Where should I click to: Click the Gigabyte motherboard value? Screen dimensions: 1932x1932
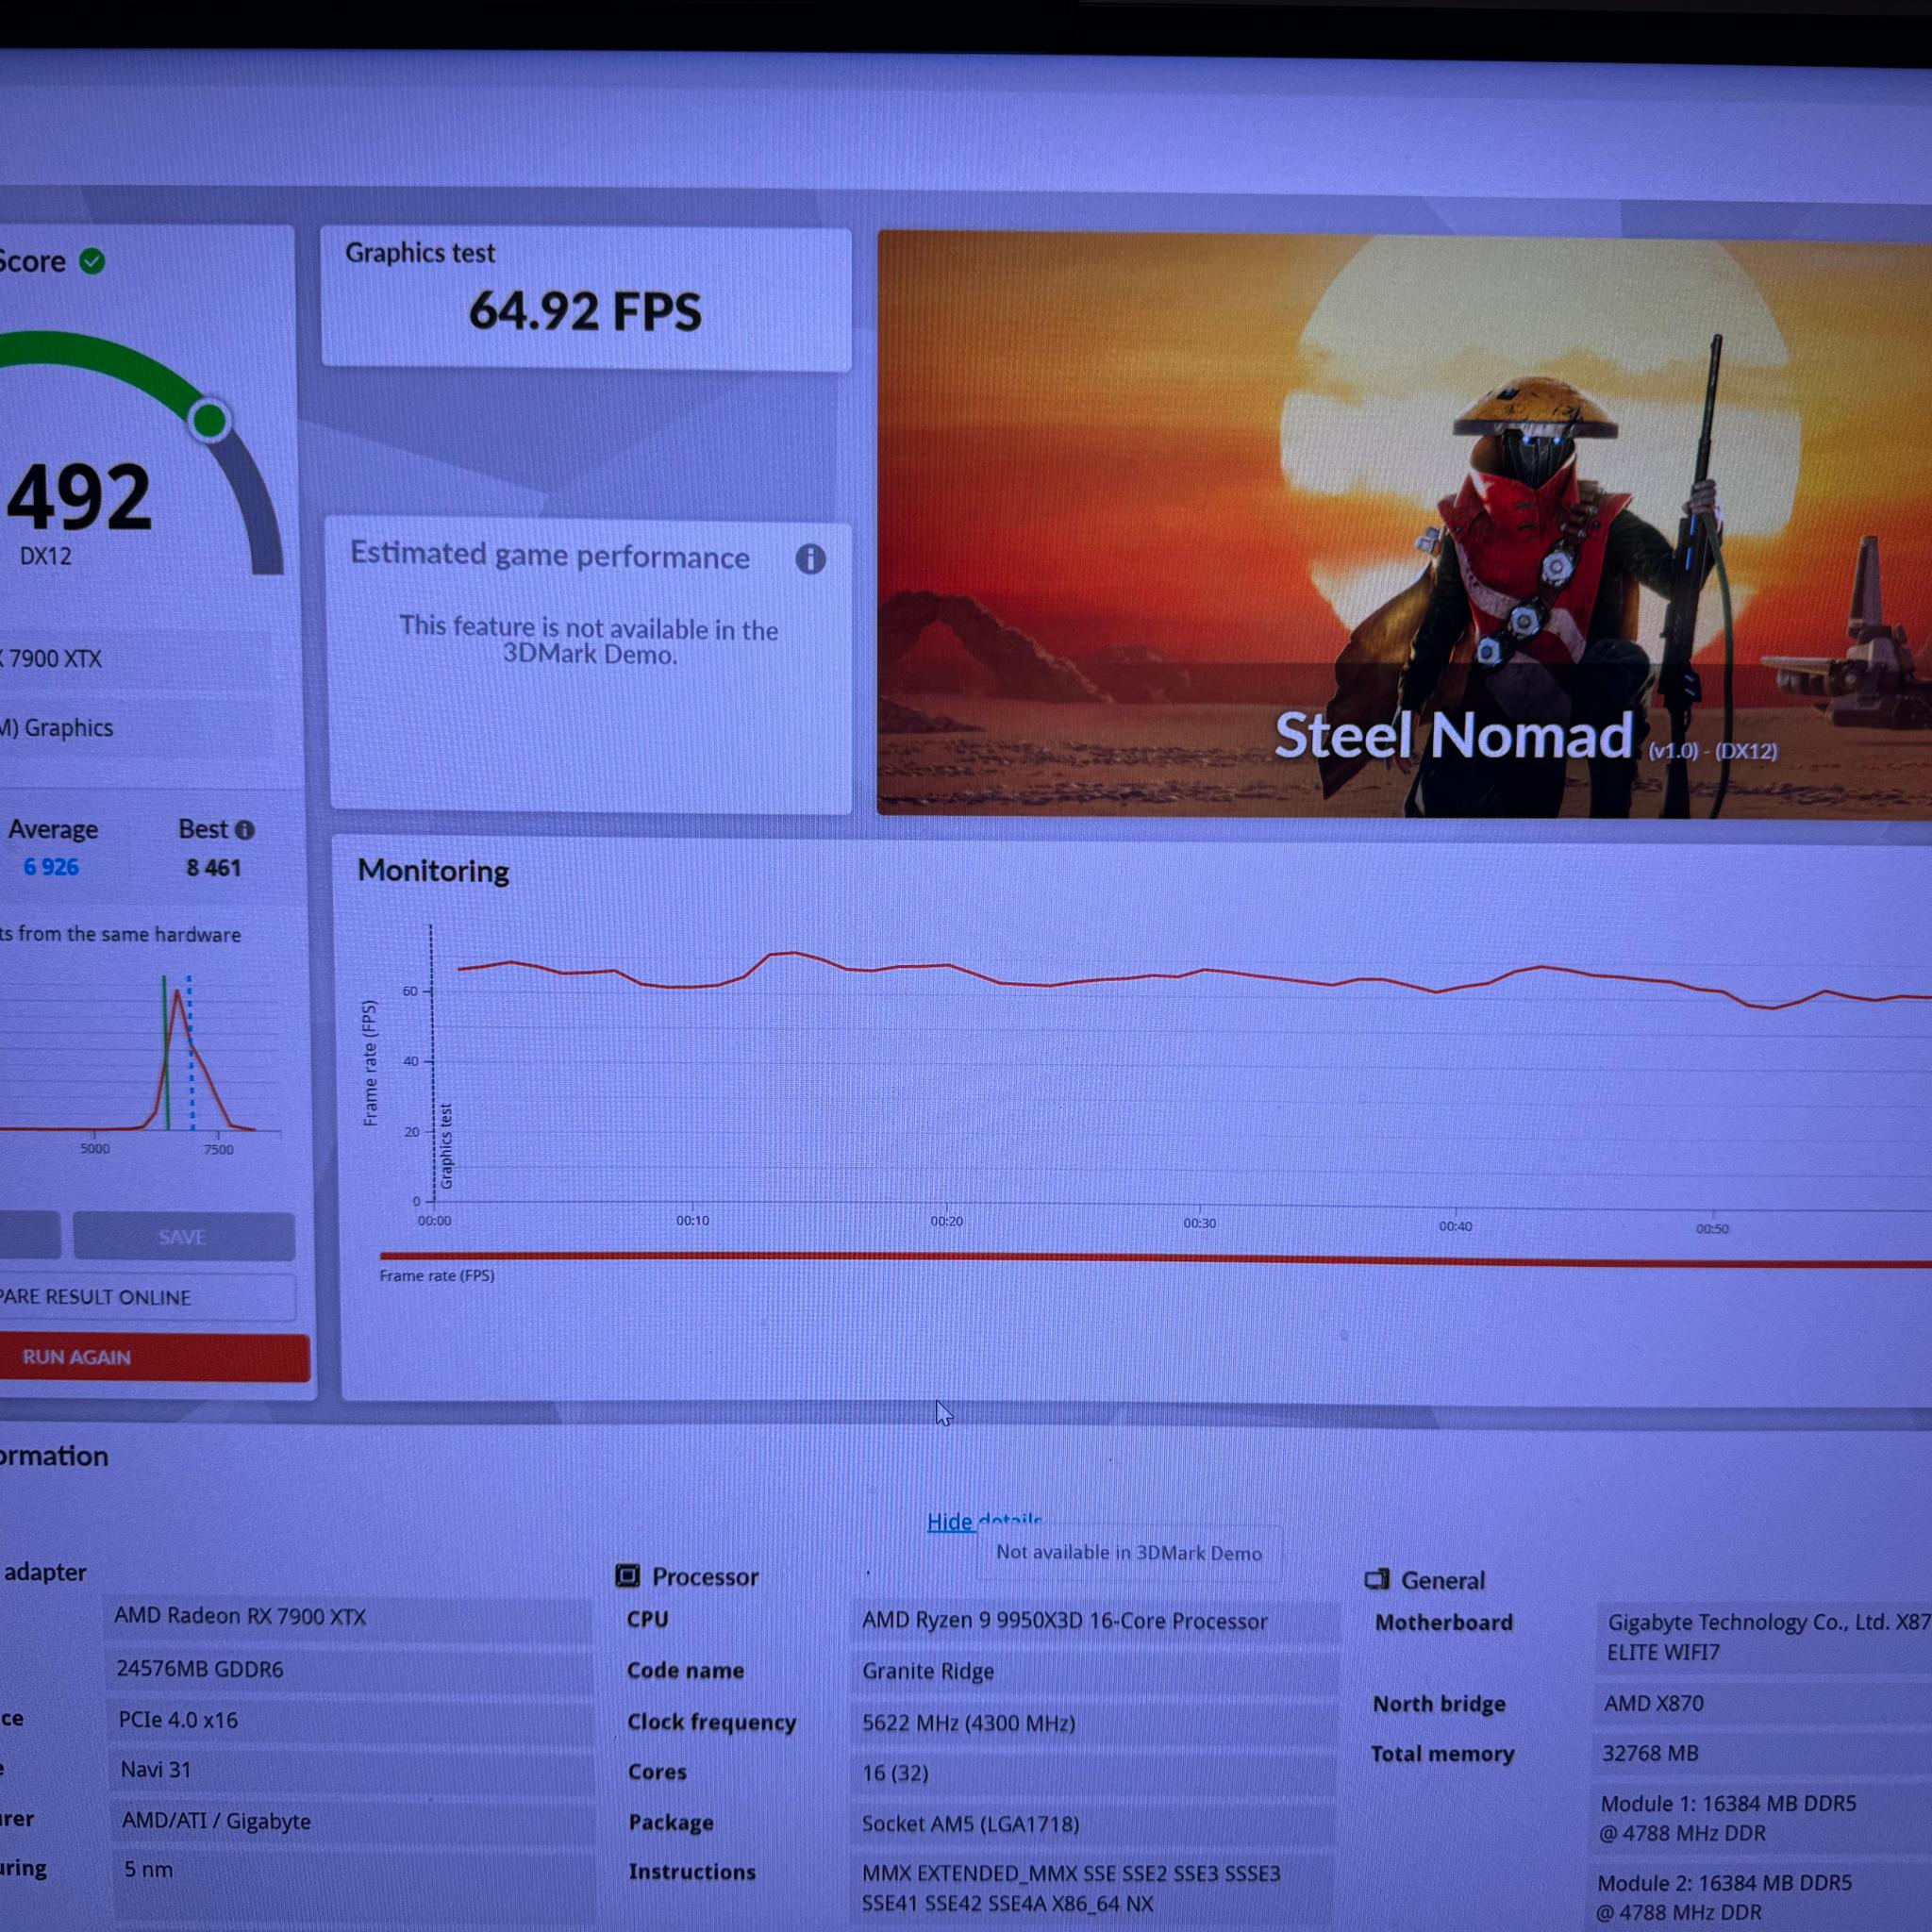tap(1762, 1637)
